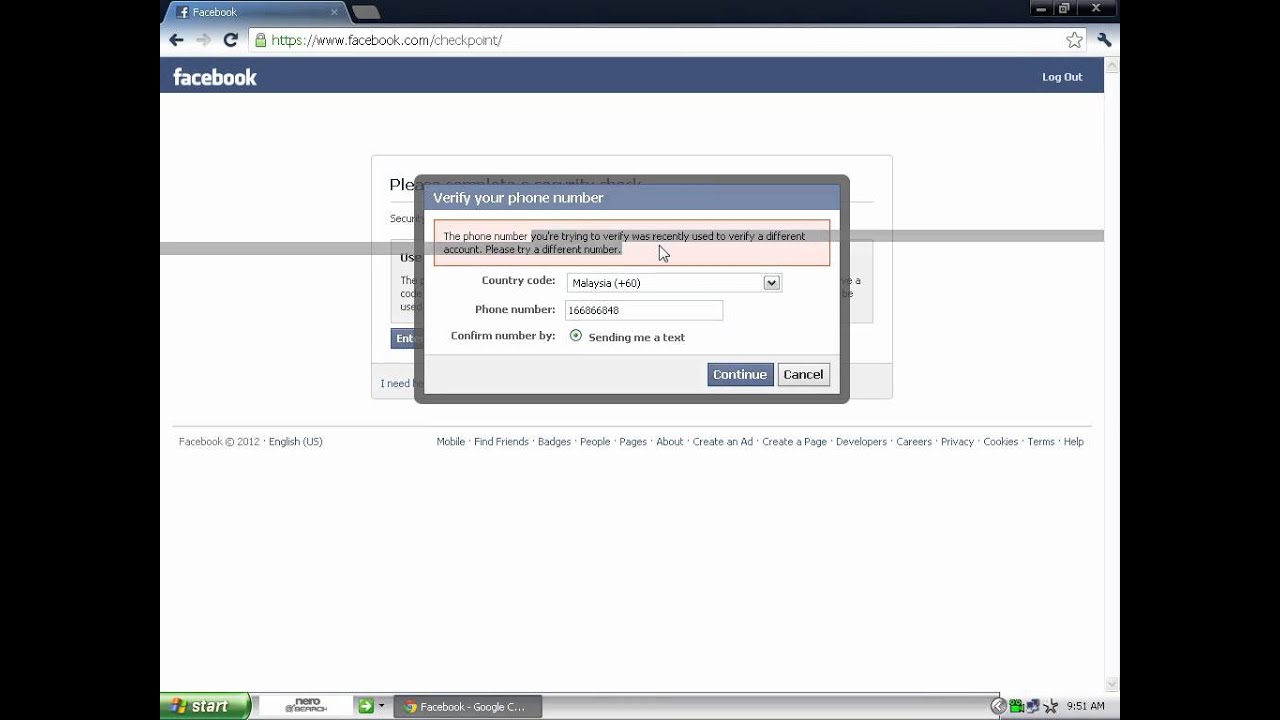
Task: Click the Phone number input field
Action: coord(644,310)
